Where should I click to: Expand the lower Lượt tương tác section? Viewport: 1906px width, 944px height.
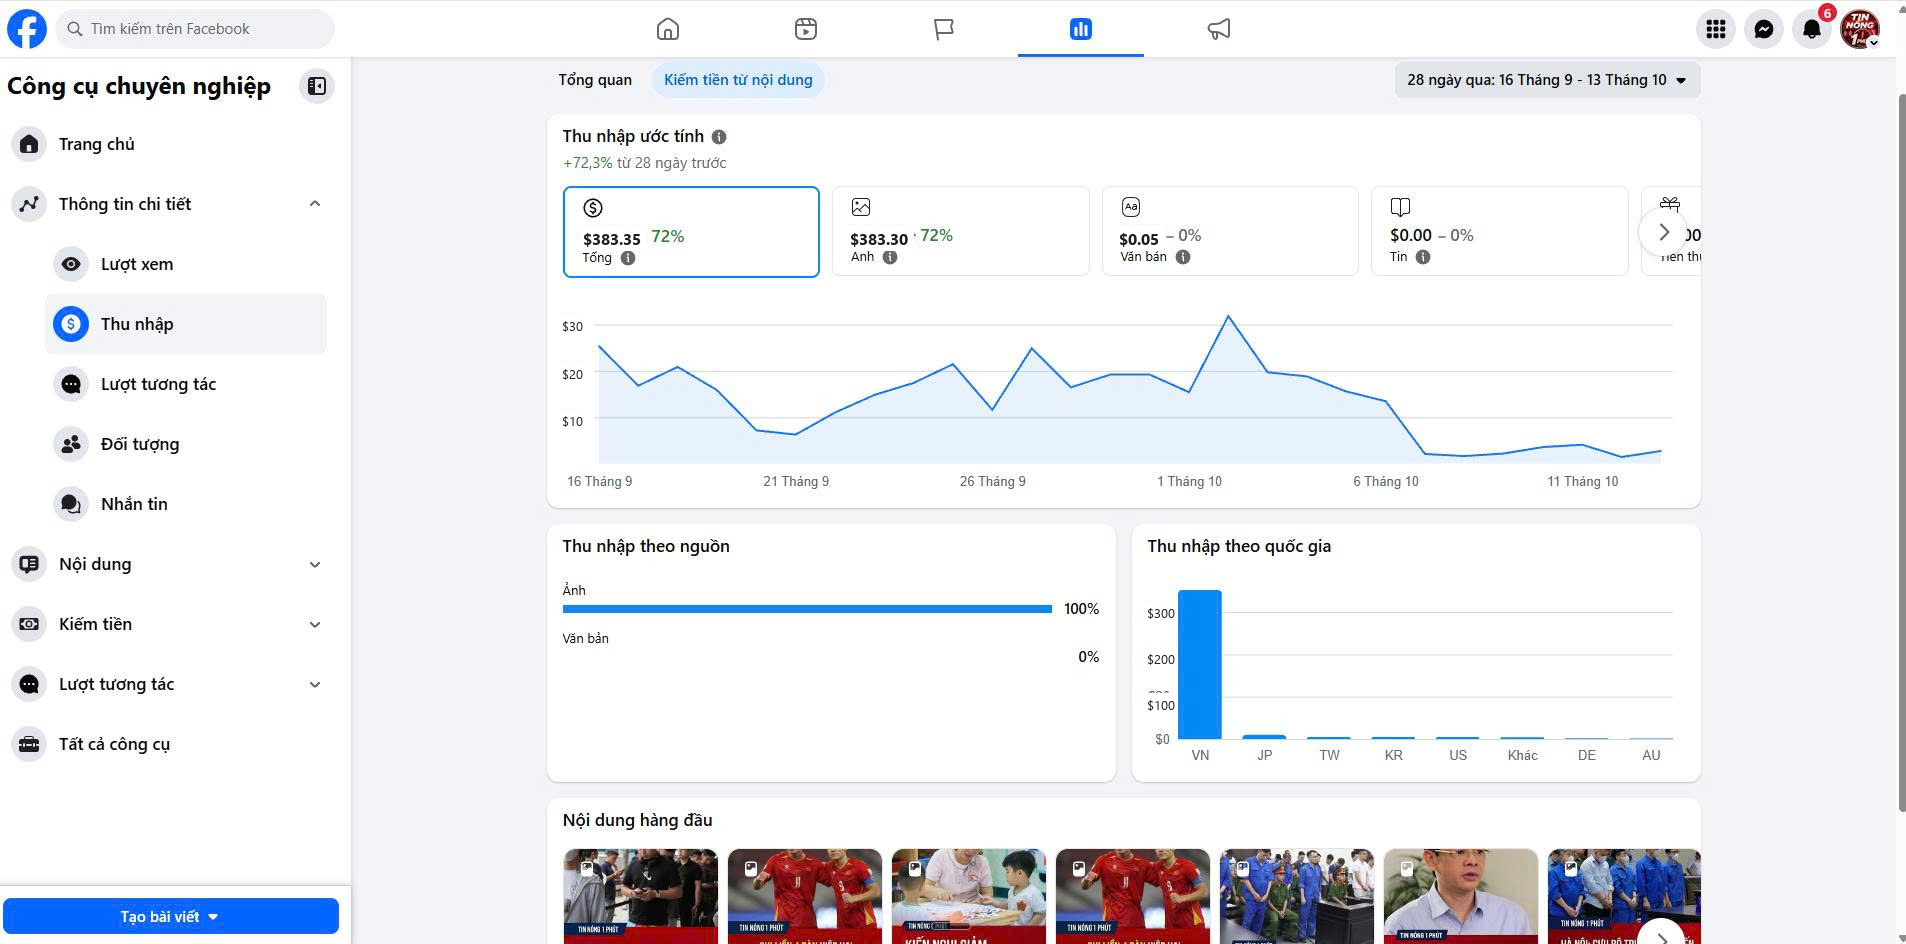click(315, 684)
